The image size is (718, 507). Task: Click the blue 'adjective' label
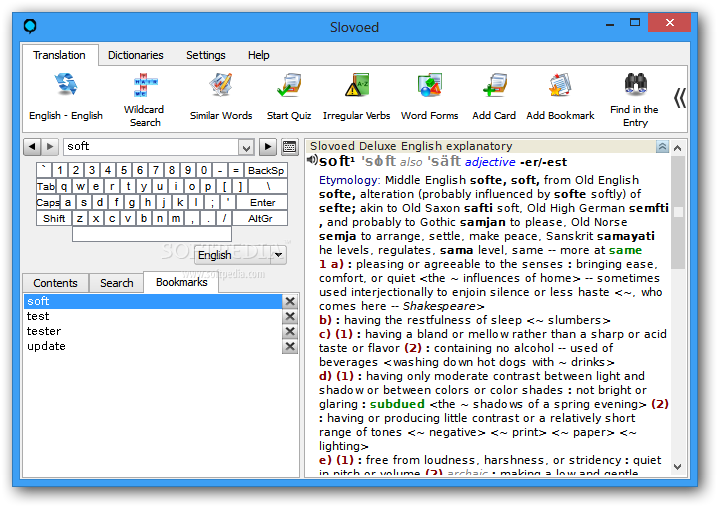coord(490,162)
